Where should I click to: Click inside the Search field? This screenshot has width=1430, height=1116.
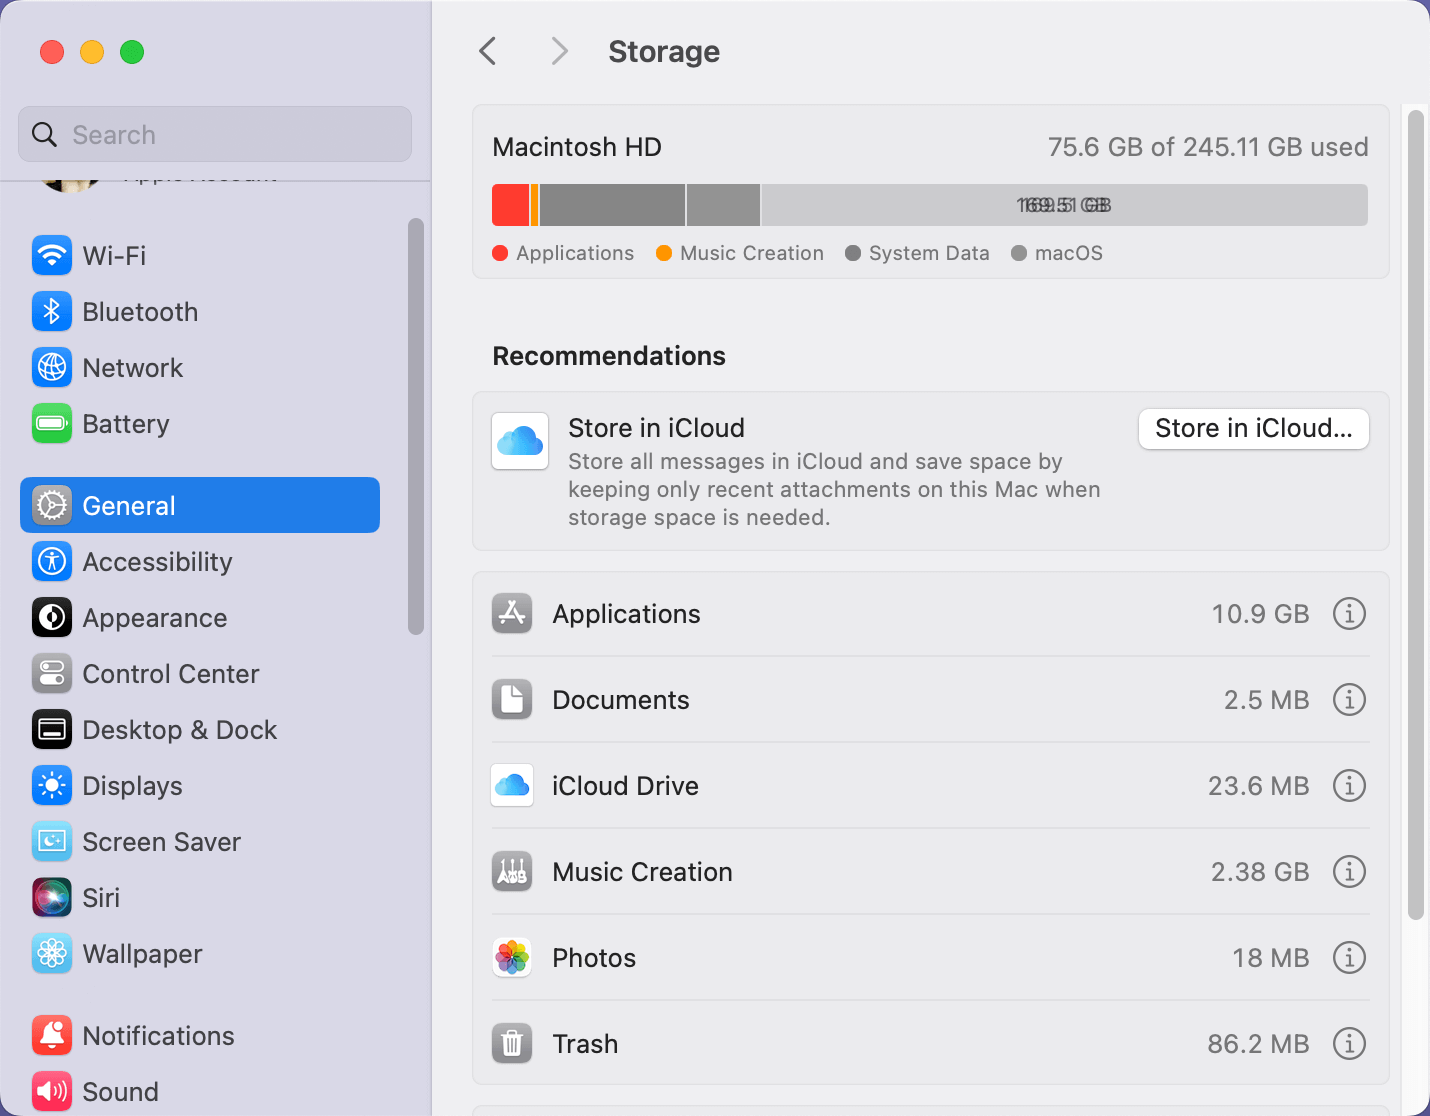(x=214, y=134)
